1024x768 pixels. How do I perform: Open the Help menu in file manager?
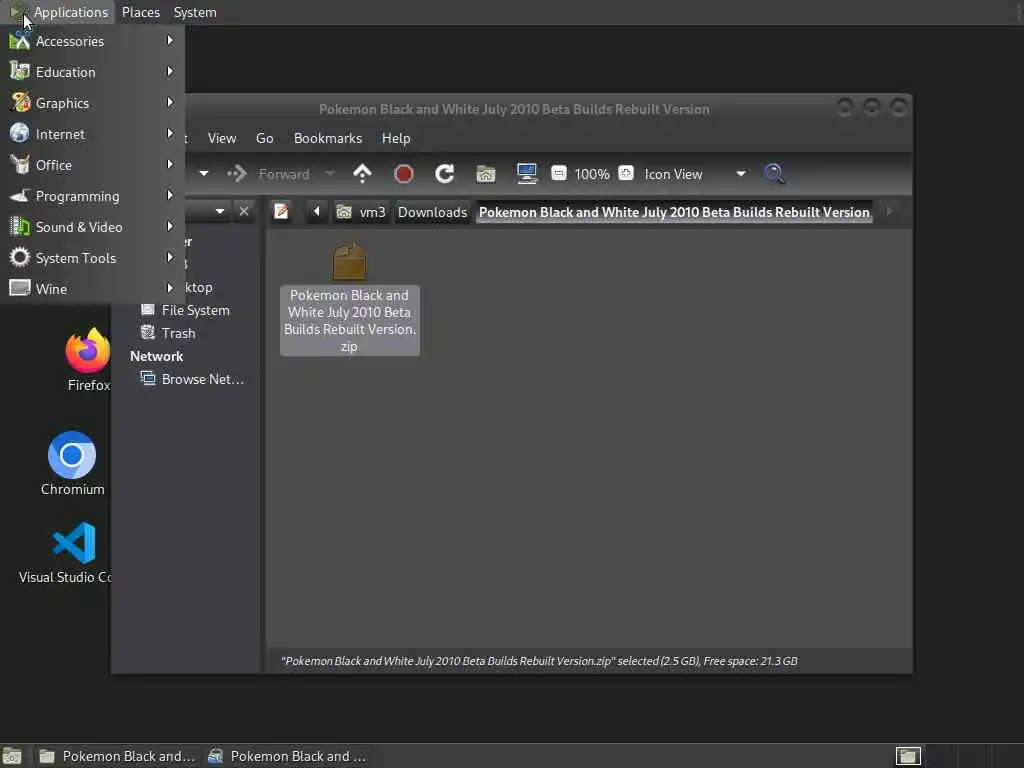point(396,138)
